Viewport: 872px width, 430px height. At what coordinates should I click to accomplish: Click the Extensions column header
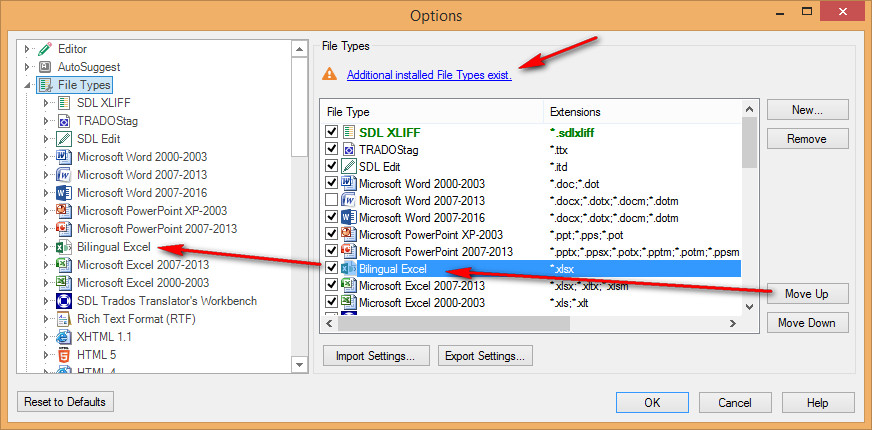642,112
